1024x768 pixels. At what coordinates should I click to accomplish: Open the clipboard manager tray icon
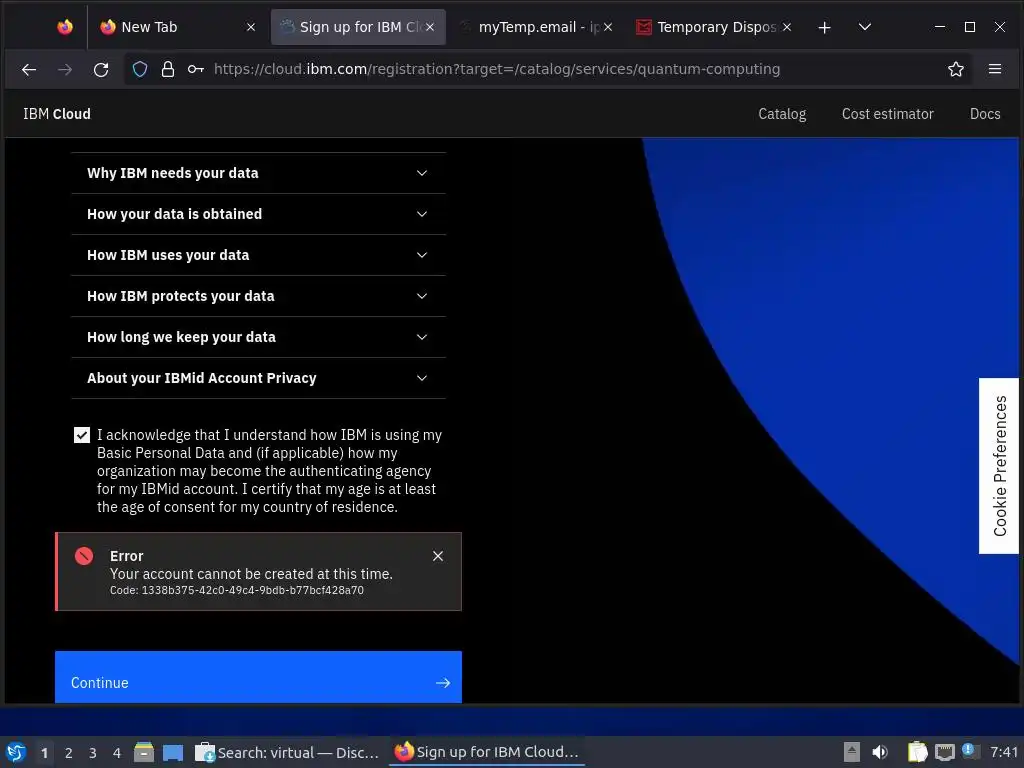click(x=918, y=752)
